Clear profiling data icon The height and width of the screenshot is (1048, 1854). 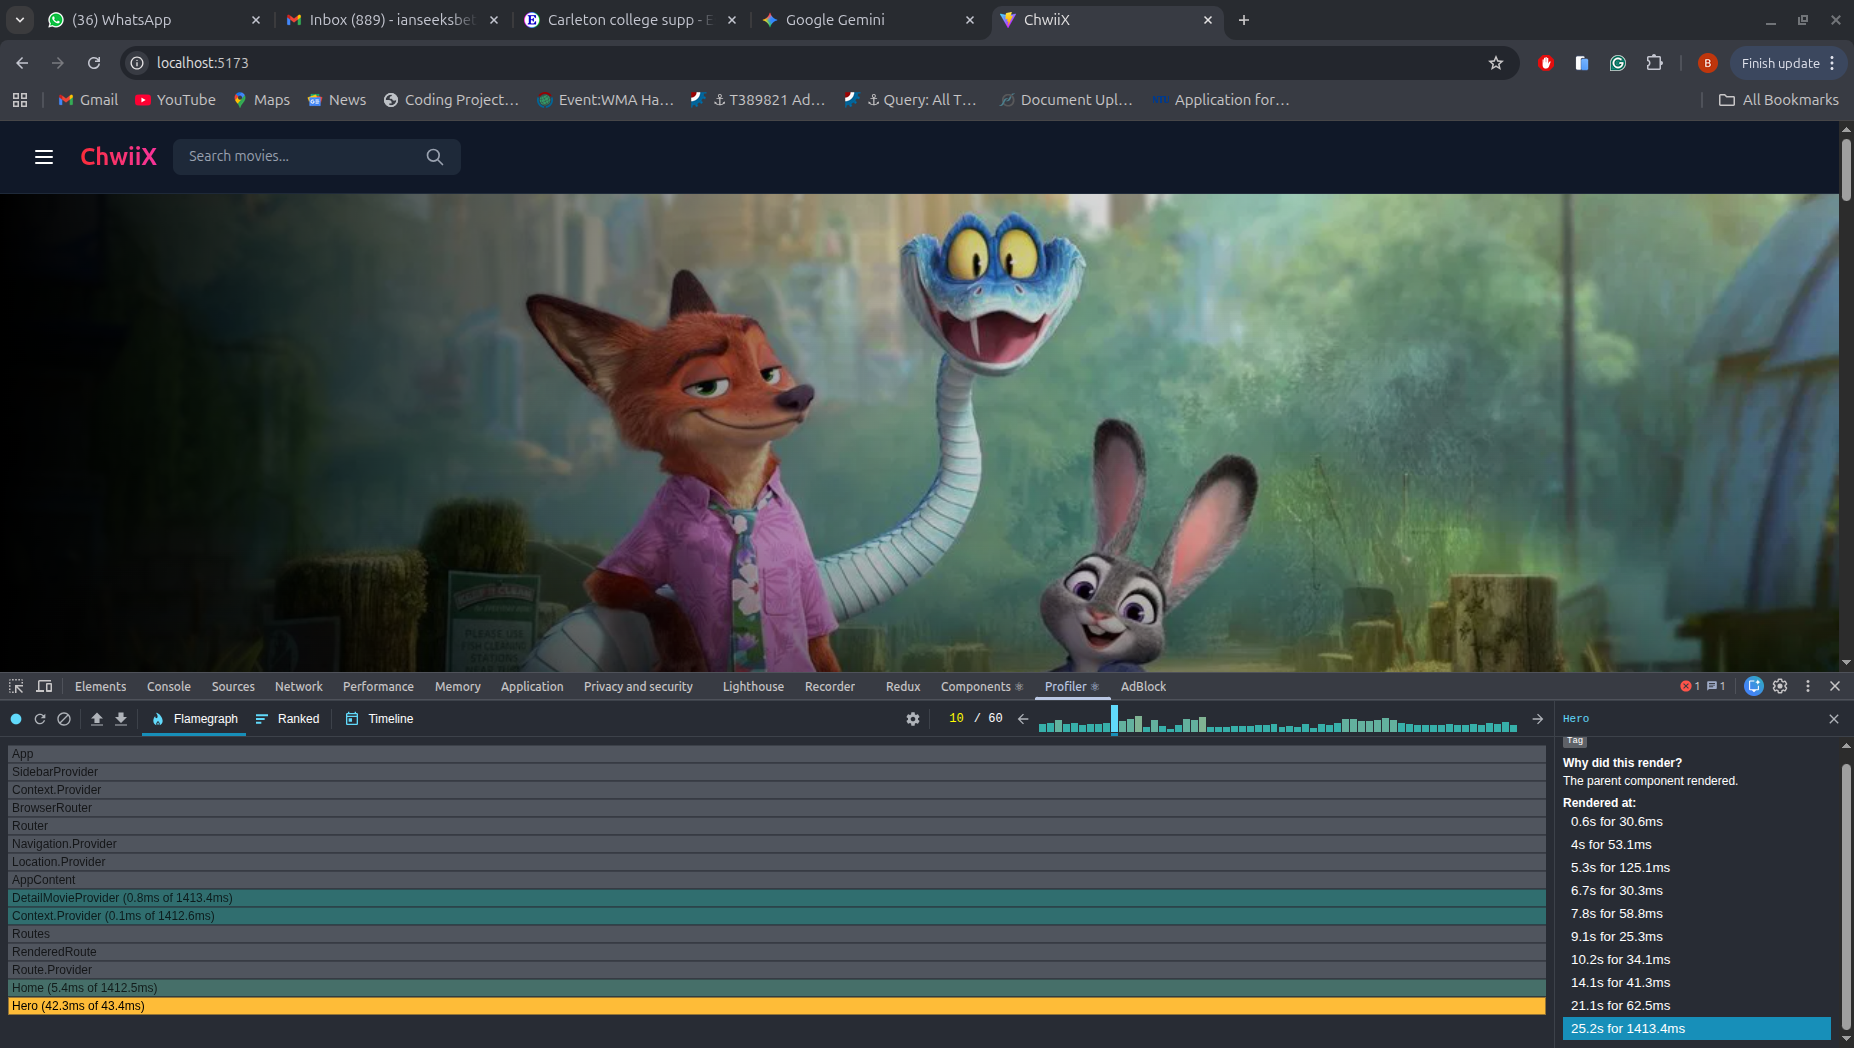click(x=64, y=719)
